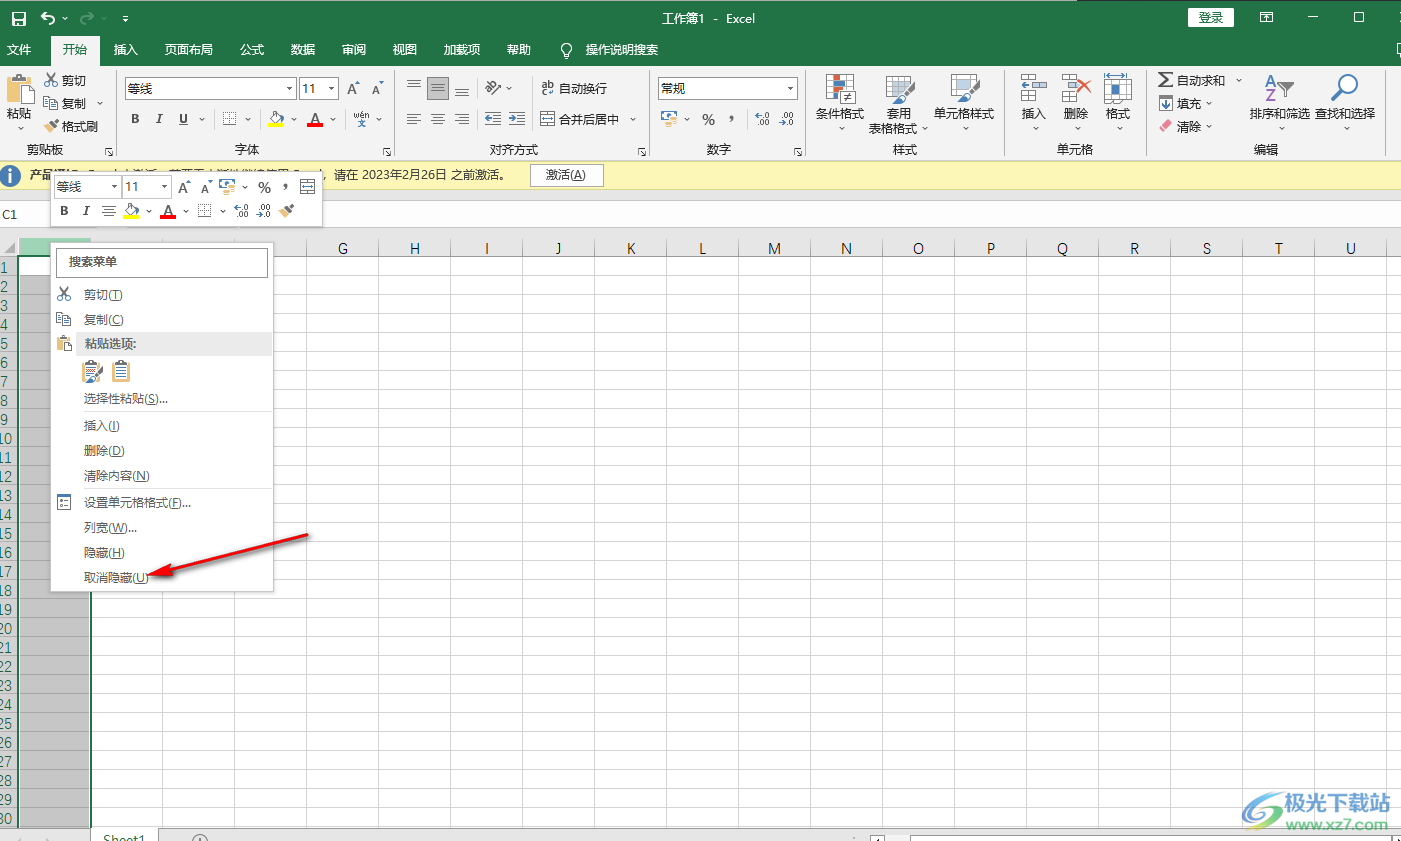Open ribbon font size dropdown
The width and height of the screenshot is (1401, 841).
tap(331, 89)
